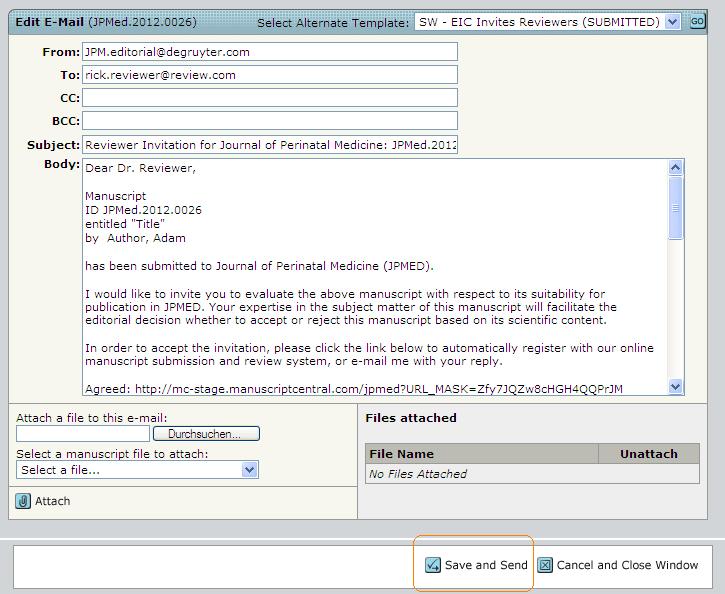Click the file path box for attachment
This screenshot has width=725, height=594.
click(x=83, y=434)
